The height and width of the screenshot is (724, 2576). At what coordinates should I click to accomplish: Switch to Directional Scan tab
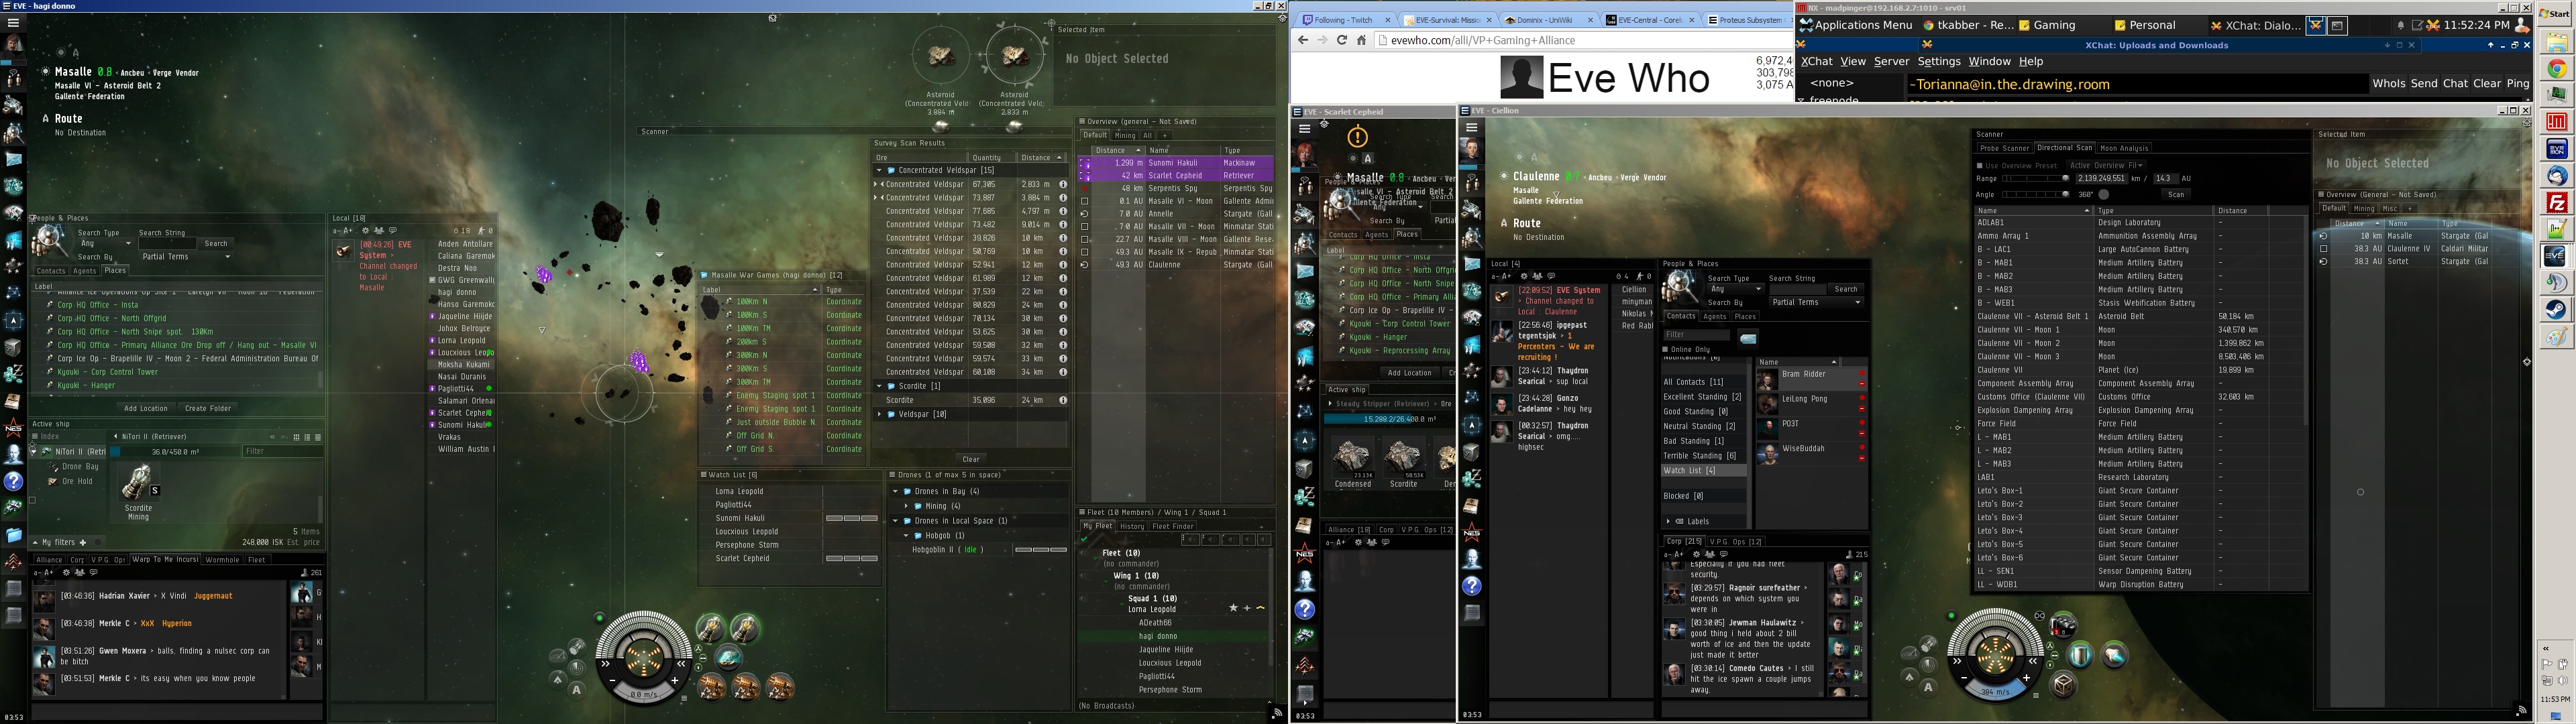coord(2064,148)
